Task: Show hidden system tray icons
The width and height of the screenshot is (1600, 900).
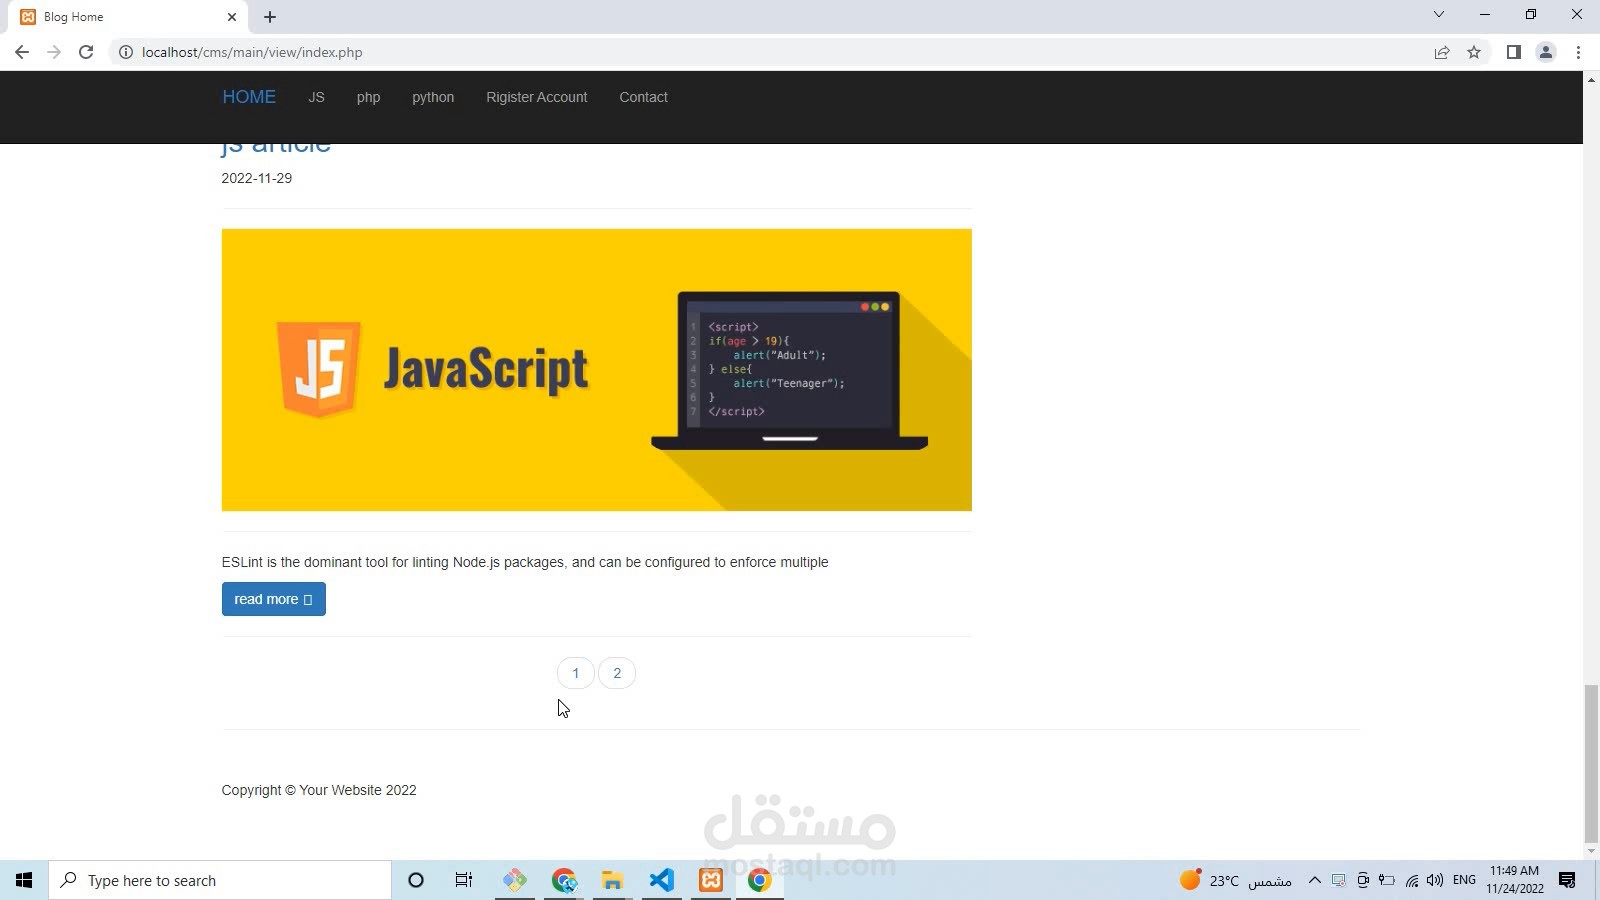Action: [1315, 880]
